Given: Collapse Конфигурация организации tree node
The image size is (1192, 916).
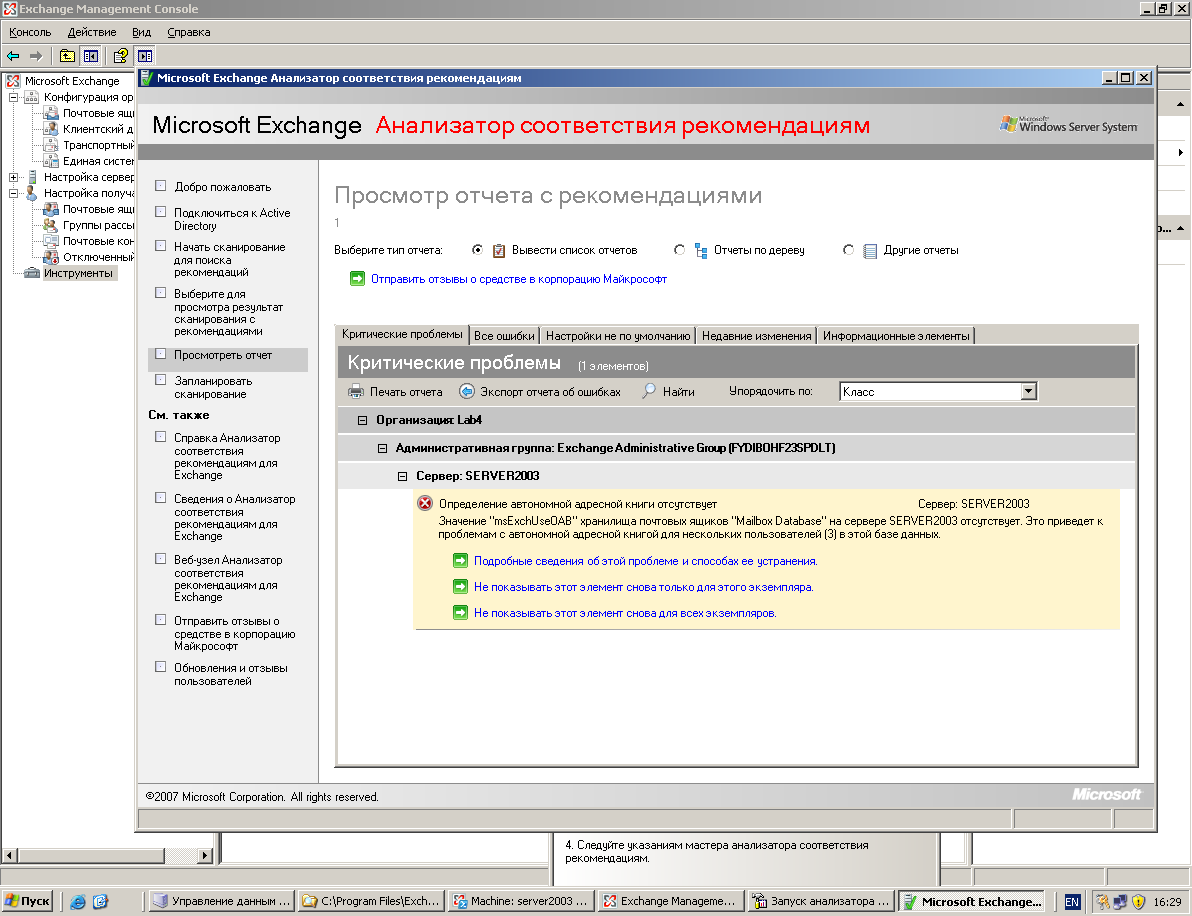Looking at the screenshot, I should tap(13, 97).
